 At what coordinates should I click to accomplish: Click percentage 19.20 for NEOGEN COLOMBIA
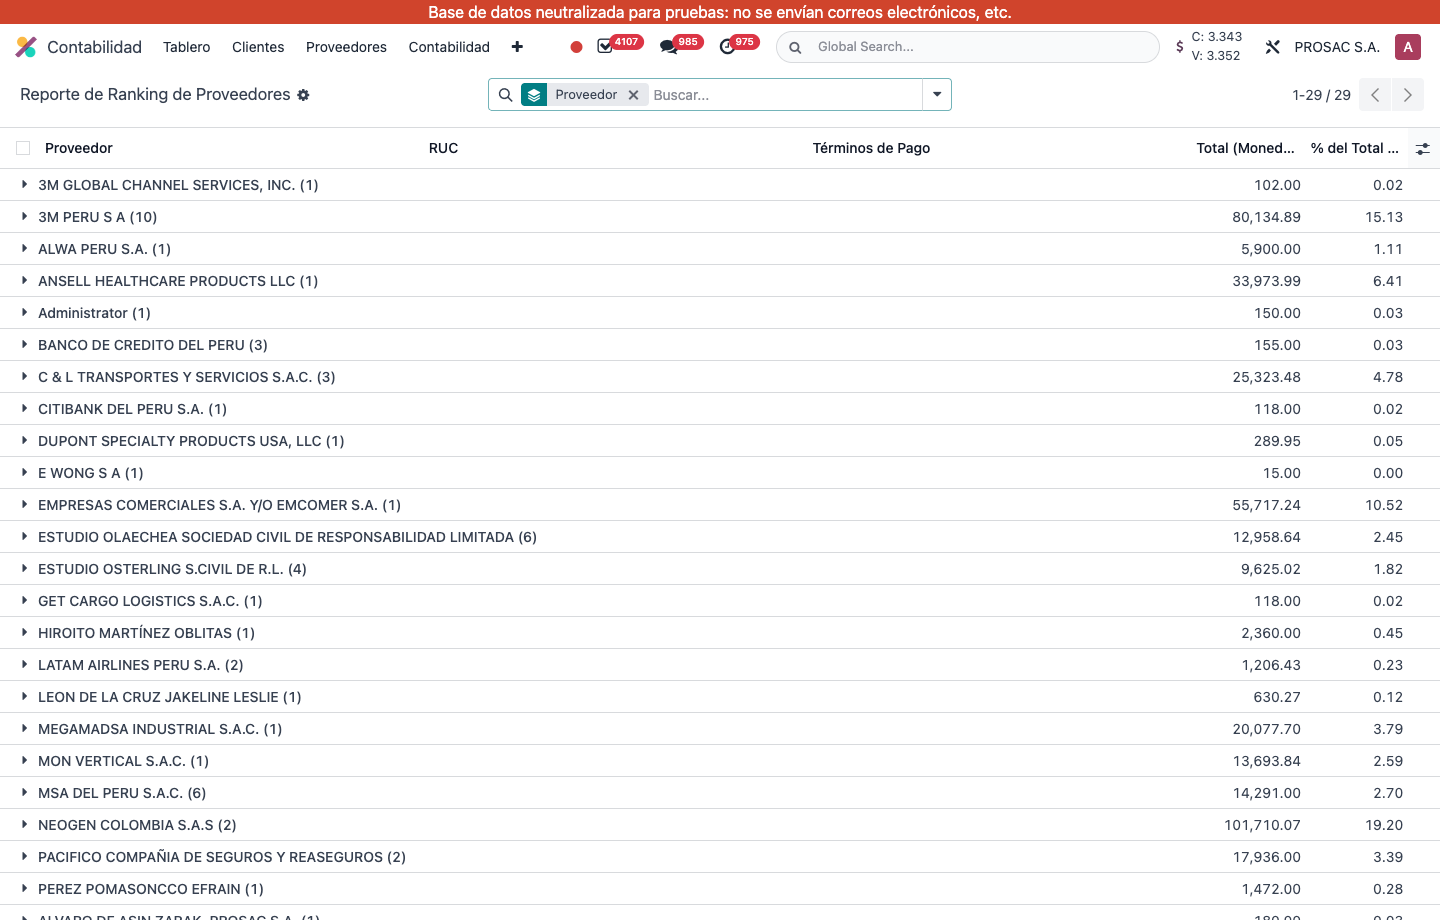point(1384,825)
